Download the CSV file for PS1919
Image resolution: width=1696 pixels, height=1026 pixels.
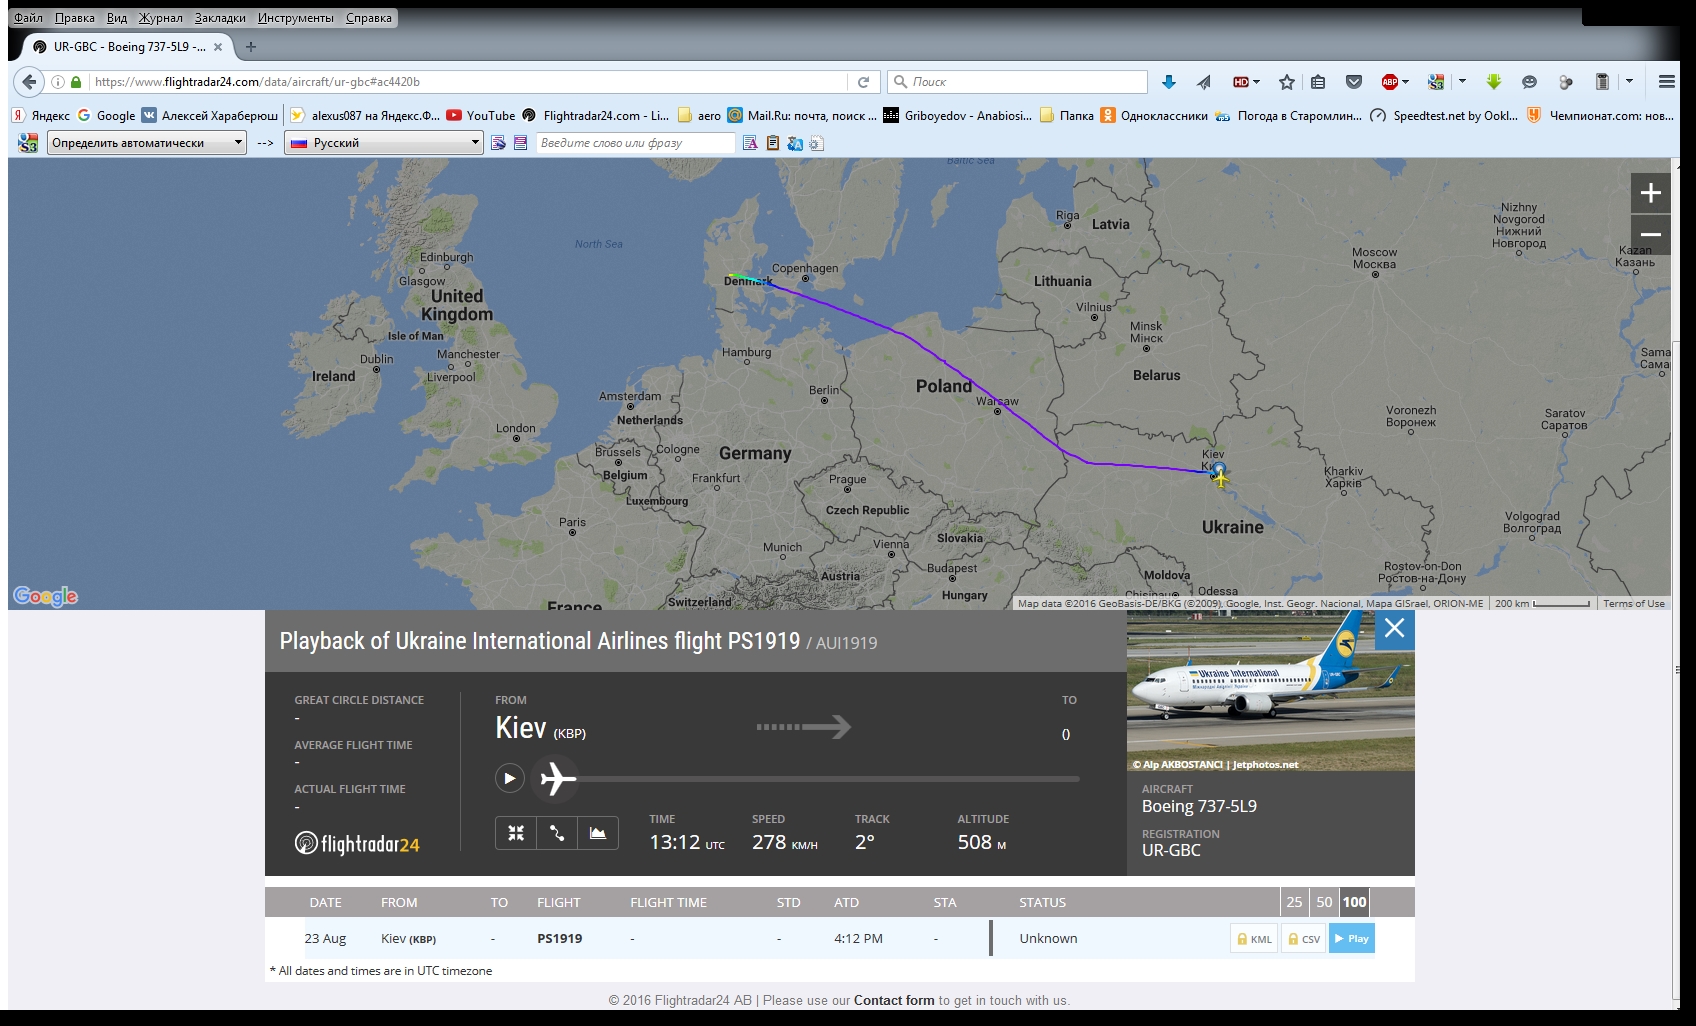tap(1303, 938)
